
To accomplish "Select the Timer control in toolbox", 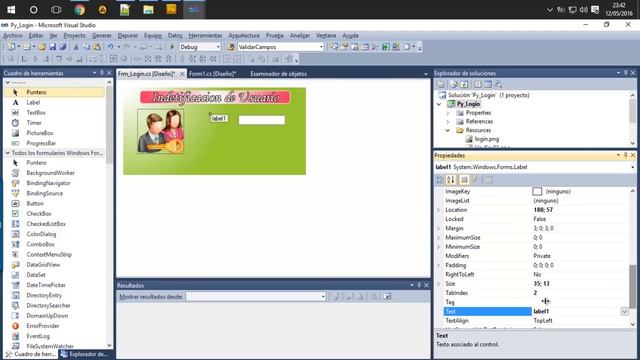I will click(x=34, y=123).
